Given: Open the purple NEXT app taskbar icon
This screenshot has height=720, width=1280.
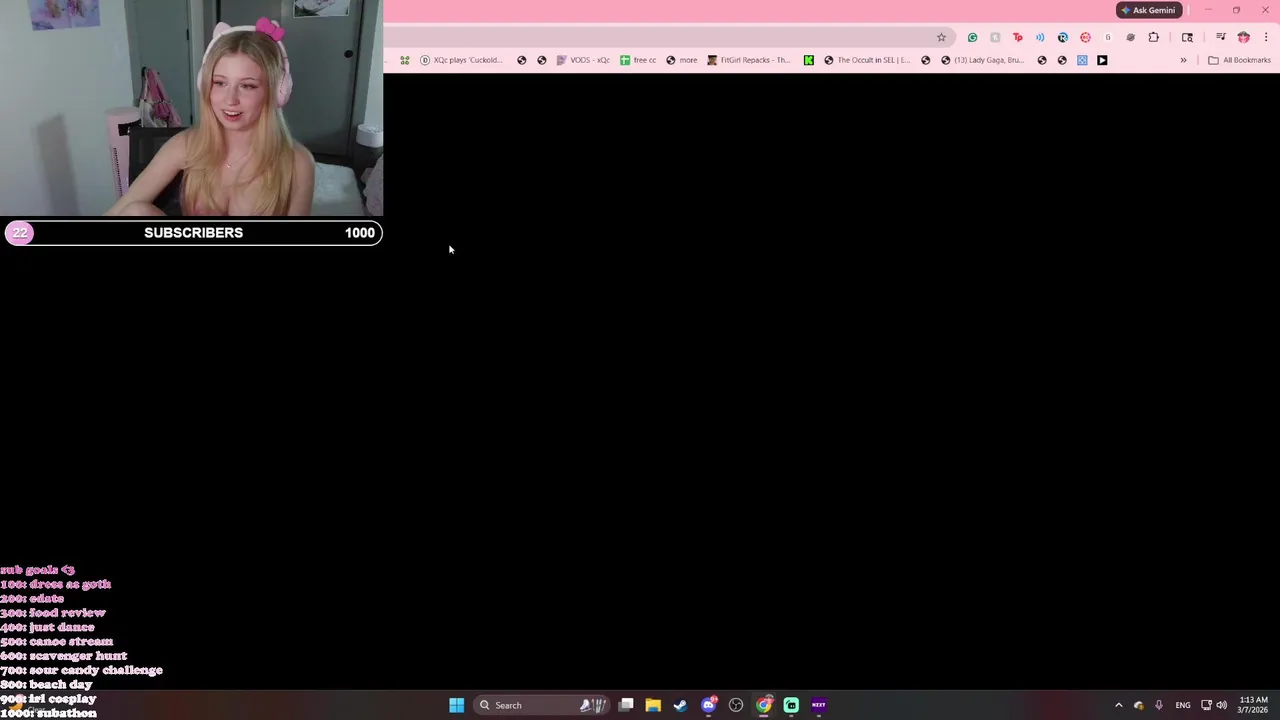Looking at the screenshot, I should [x=819, y=705].
